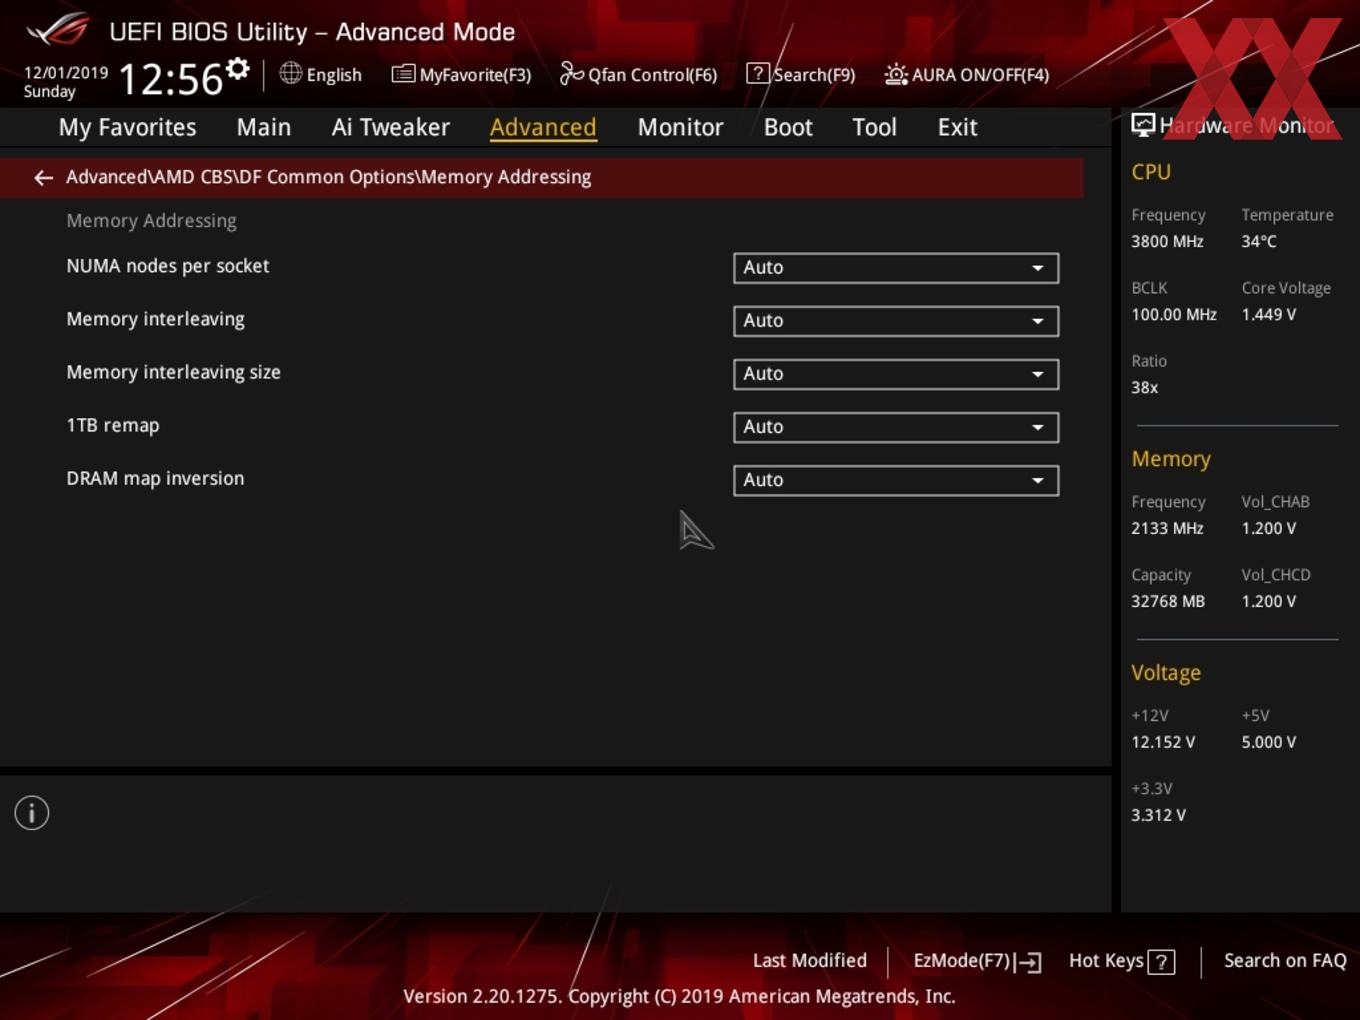
Task: Click the Vol_CHAB label
Action: [1275, 502]
